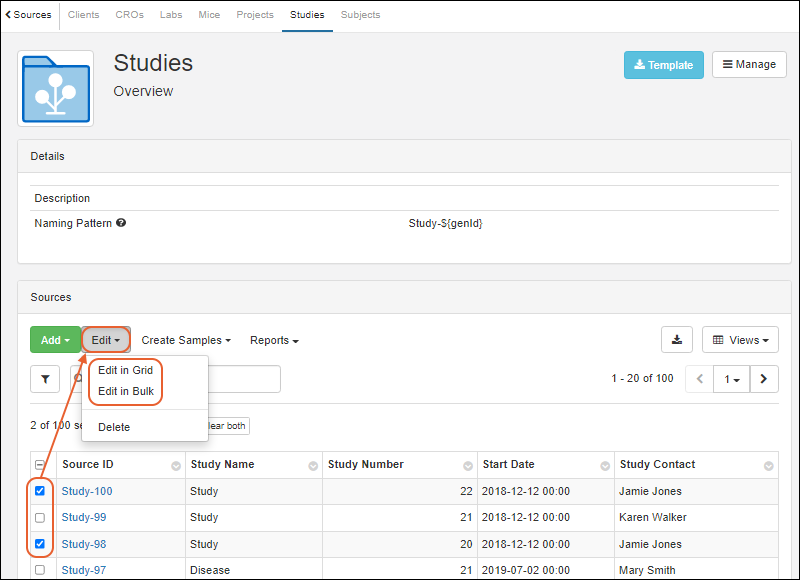The width and height of the screenshot is (800, 580).
Task: Expand the Views dropdown
Action: coord(740,340)
